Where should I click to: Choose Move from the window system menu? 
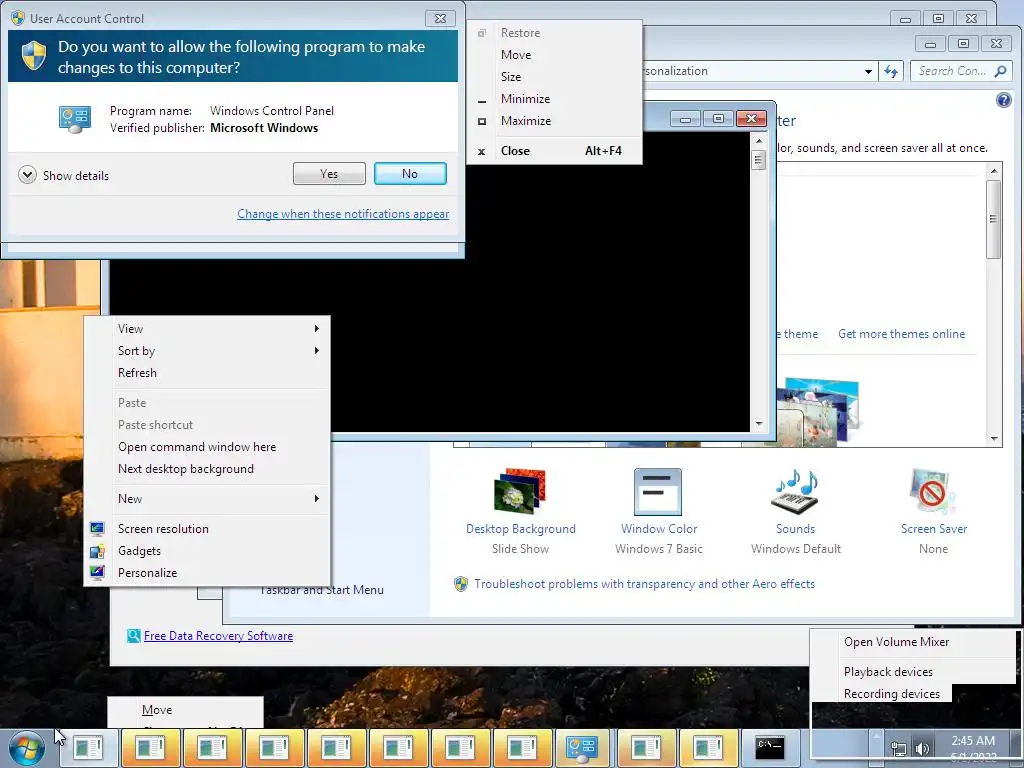tap(554, 55)
